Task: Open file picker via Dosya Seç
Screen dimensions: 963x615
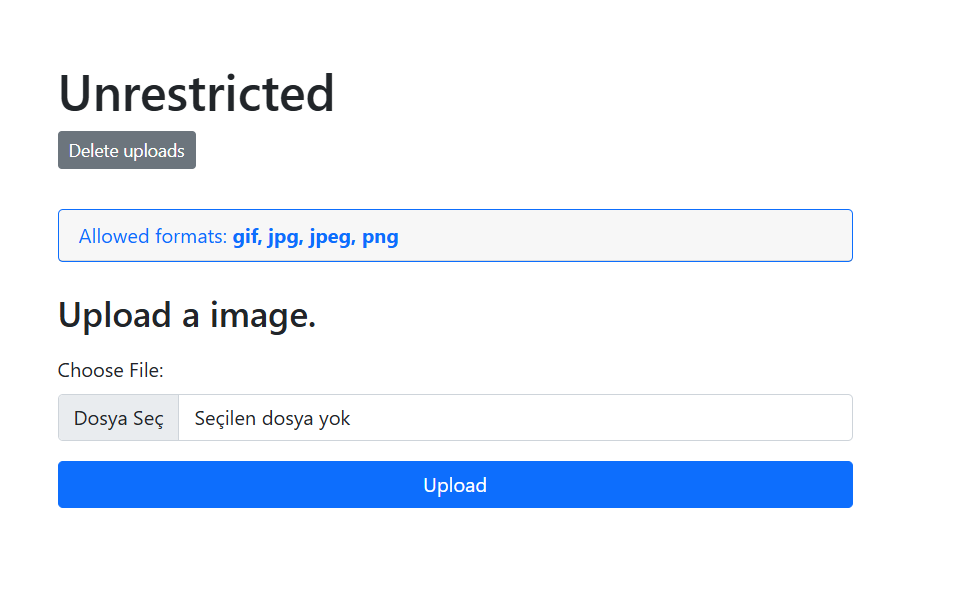Action: click(119, 418)
